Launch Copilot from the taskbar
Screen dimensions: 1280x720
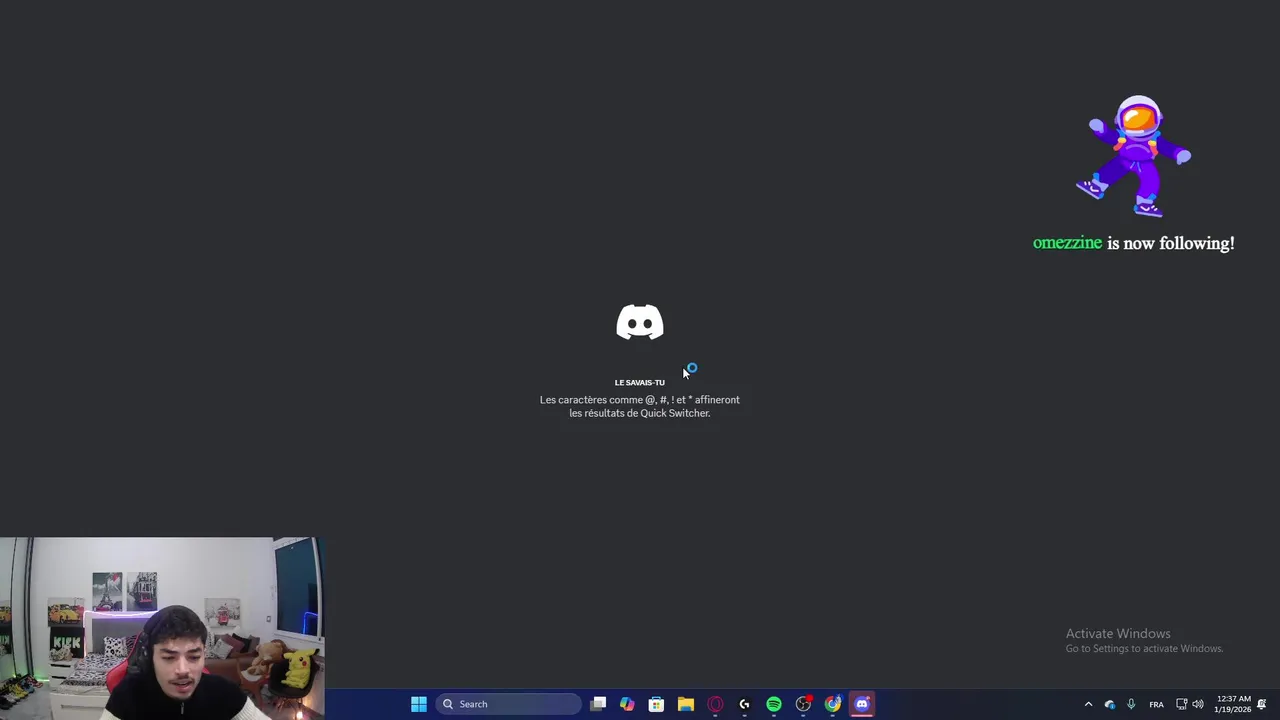click(627, 704)
